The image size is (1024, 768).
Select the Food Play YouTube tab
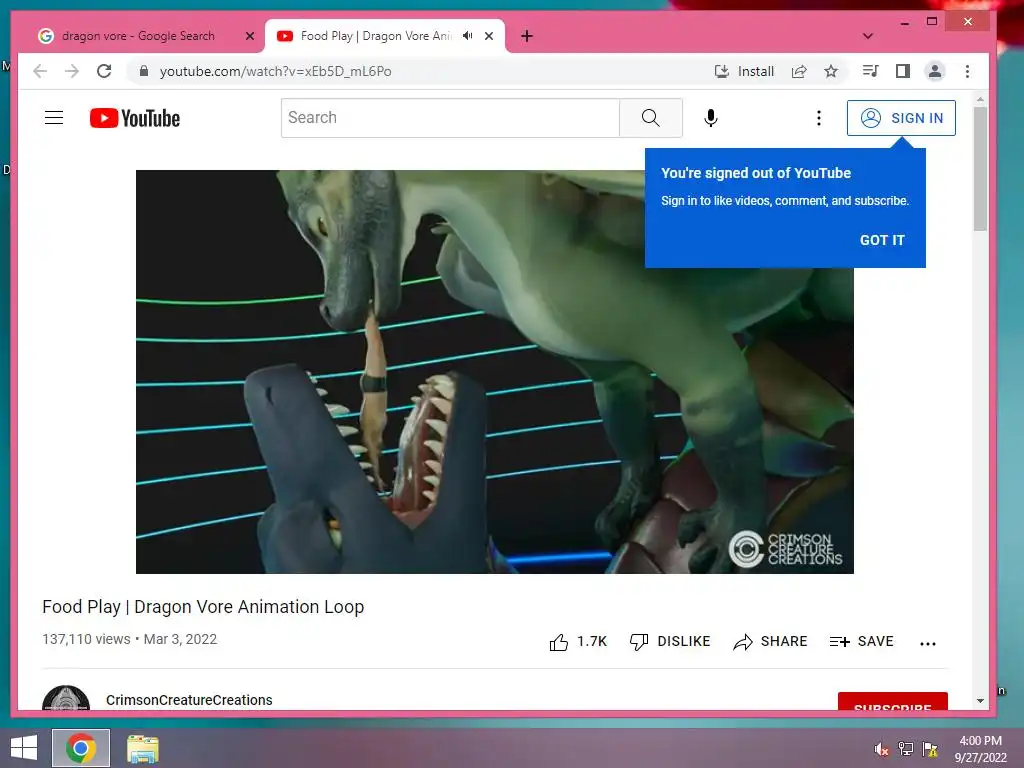pyautogui.click(x=376, y=36)
